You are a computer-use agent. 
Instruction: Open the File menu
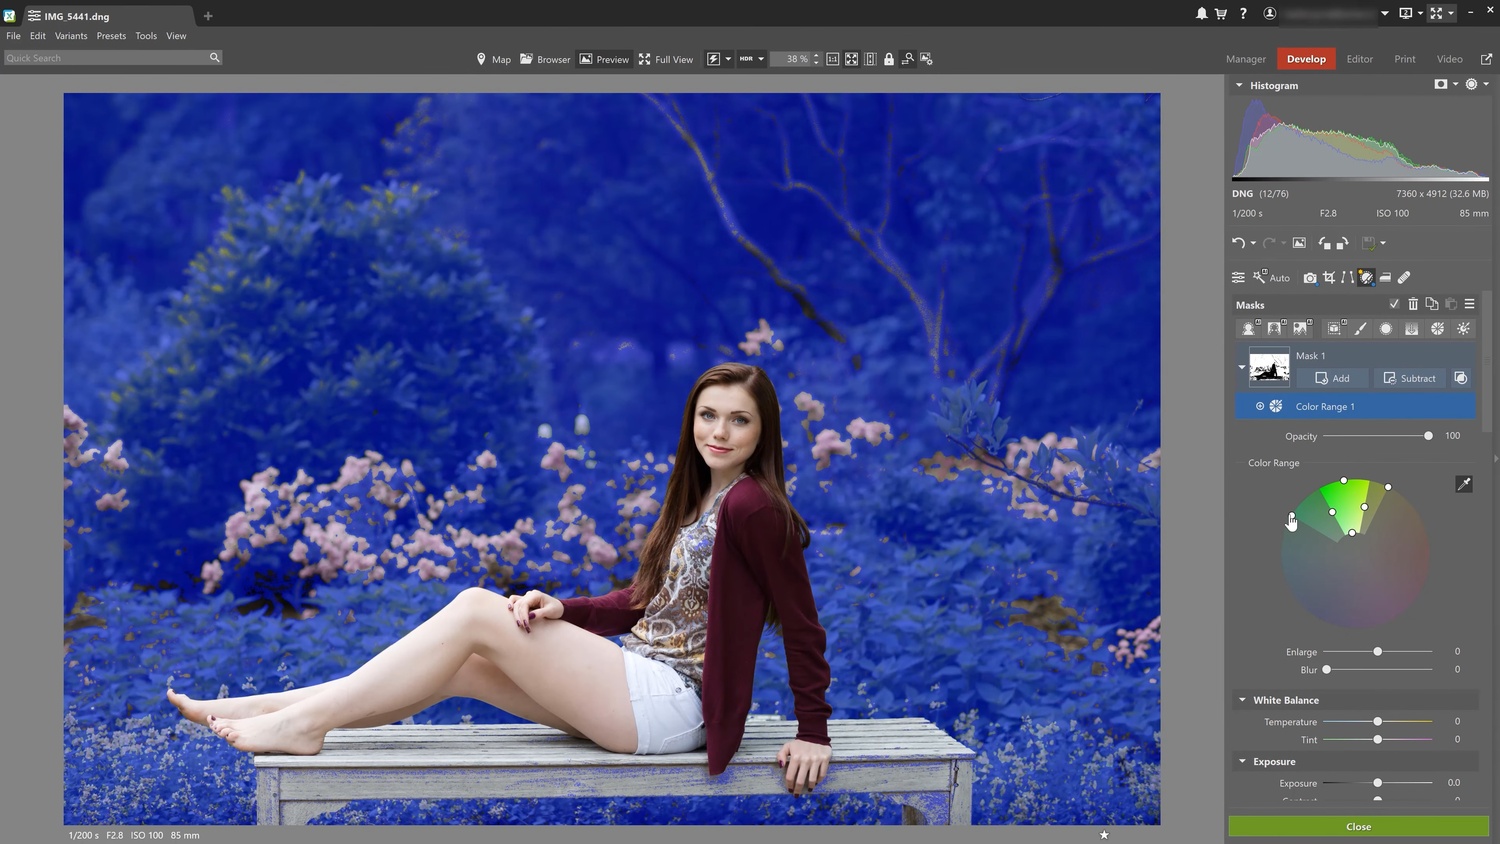13,35
